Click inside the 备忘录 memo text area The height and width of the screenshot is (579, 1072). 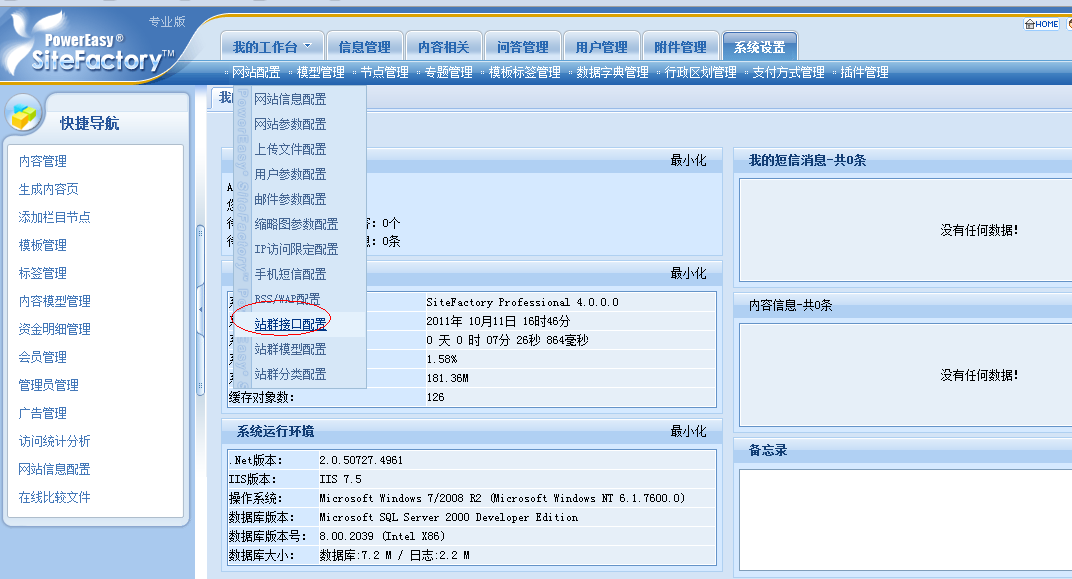coord(906,520)
